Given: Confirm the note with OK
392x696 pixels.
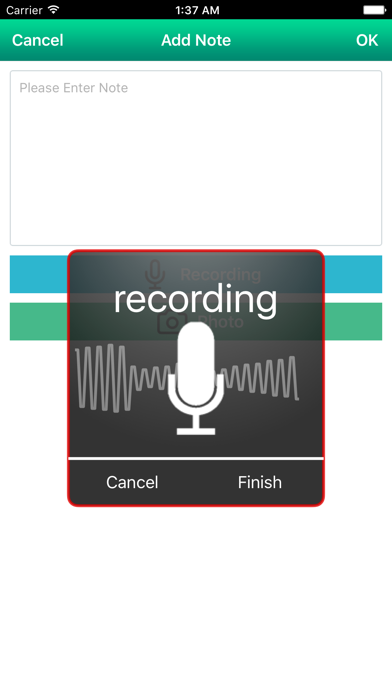Looking at the screenshot, I should (367, 40).
